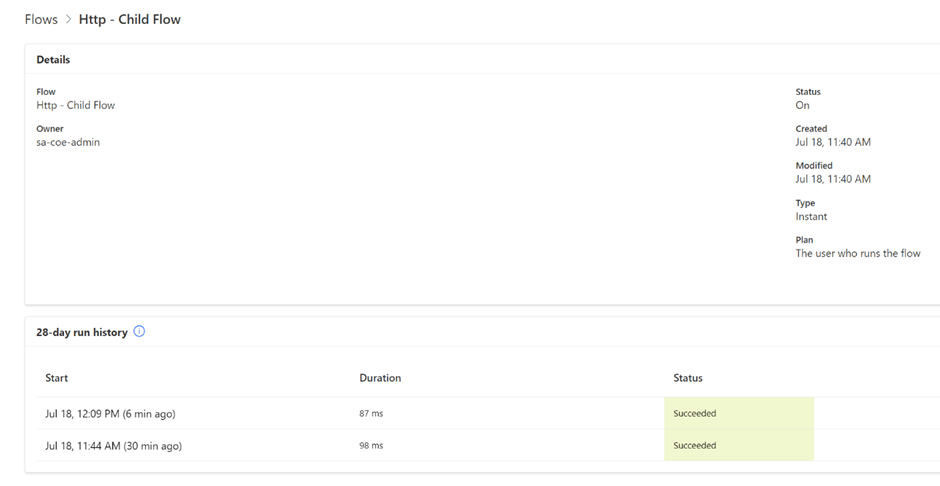Click the Http - Child Flow page title
The width and height of the screenshot is (940, 486).
tap(130, 19)
